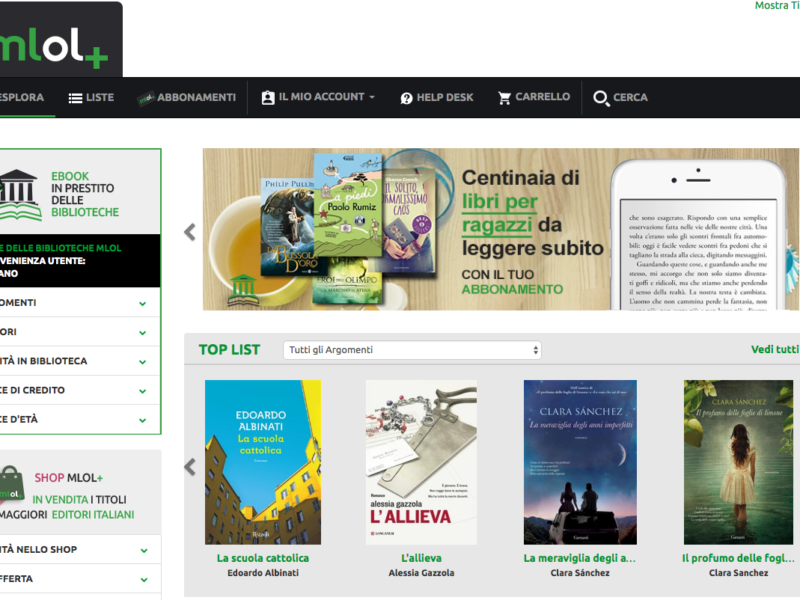
Task: Expand the second sidebar section ending in 'ORI'
Action: [x=142, y=333]
